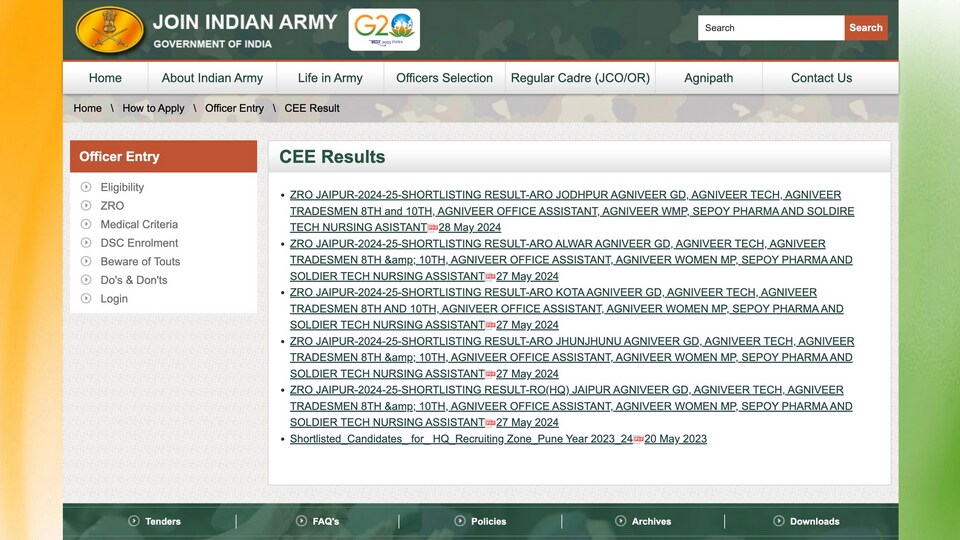This screenshot has height=540, width=960.
Task: Click the bullet icon beside Beware of Touts
Action: [x=86, y=261]
